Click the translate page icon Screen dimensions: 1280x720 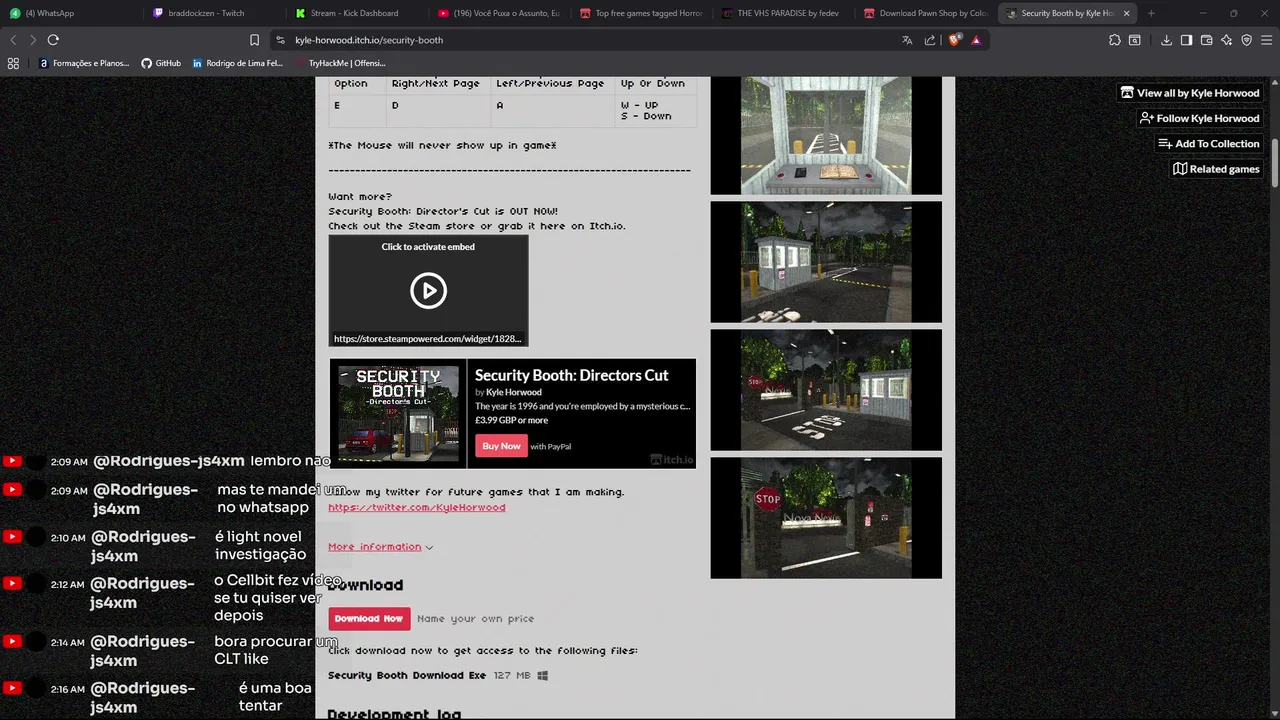point(907,40)
